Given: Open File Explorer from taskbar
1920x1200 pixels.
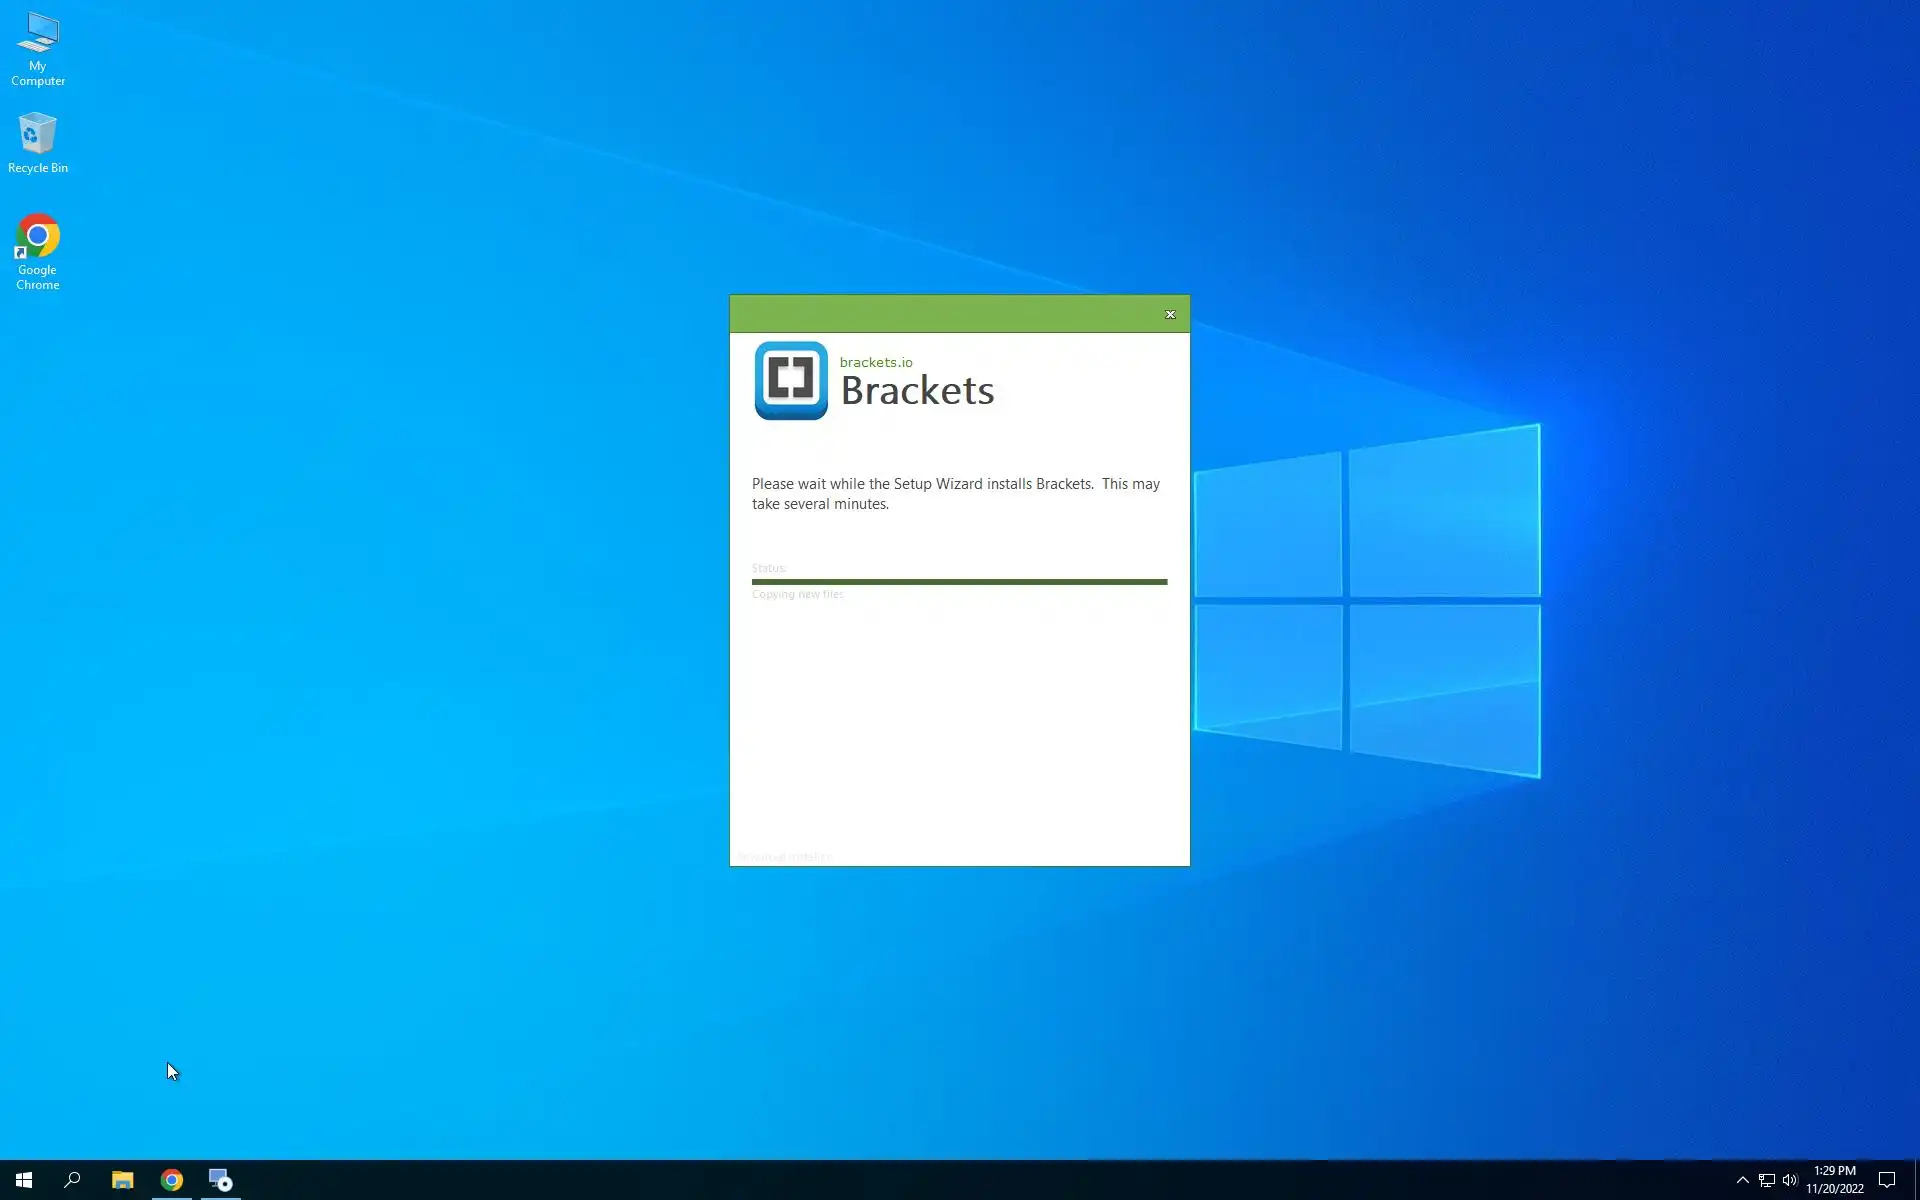Looking at the screenshot, I should pyautogui.click(x=122, y=1180).
